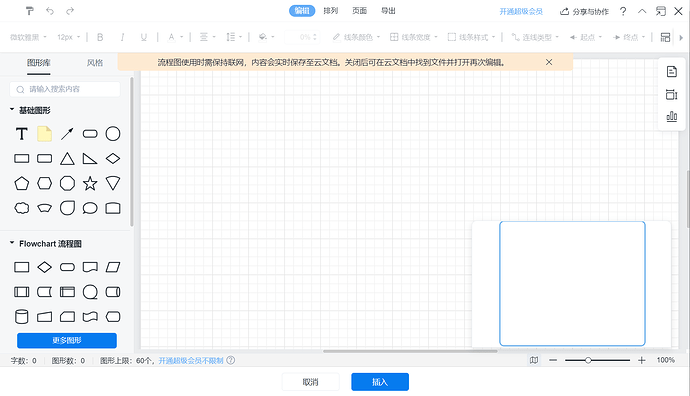This screenshot has width=690, height=396.
Task: Pick the Flowchart database cylinder shape
Action: (22, 316)
